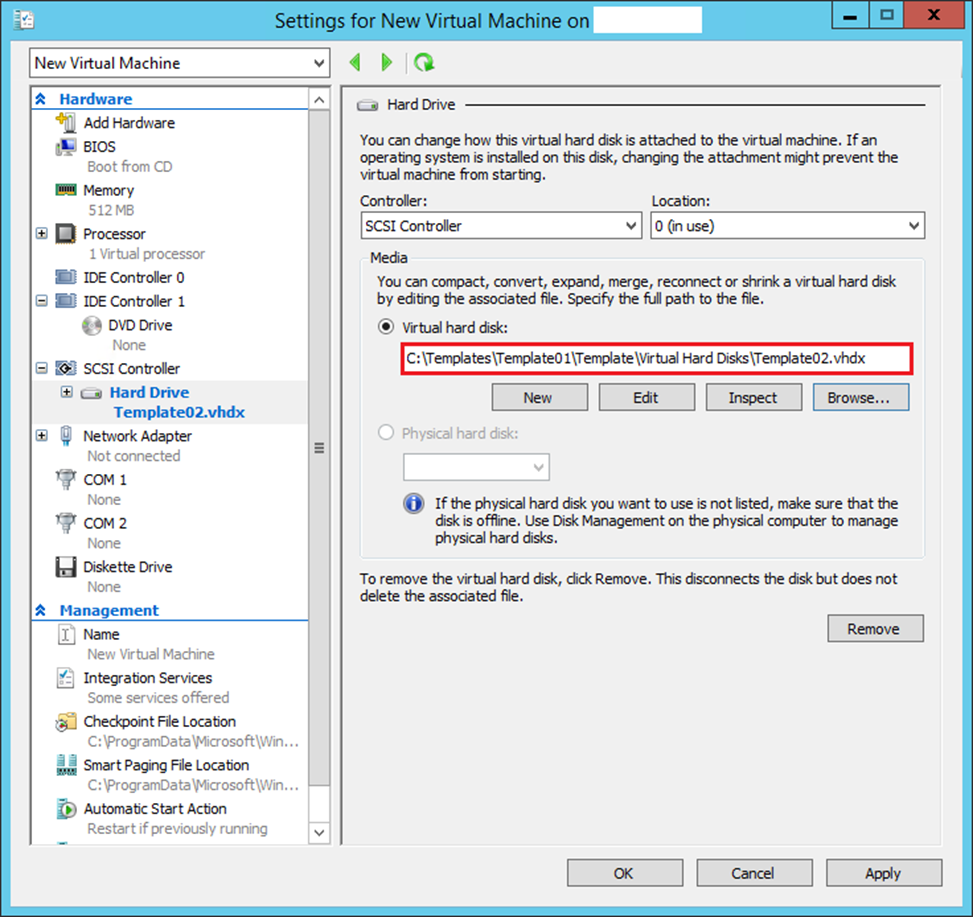Select DVD Drive in the tree

tap(140, 325)
